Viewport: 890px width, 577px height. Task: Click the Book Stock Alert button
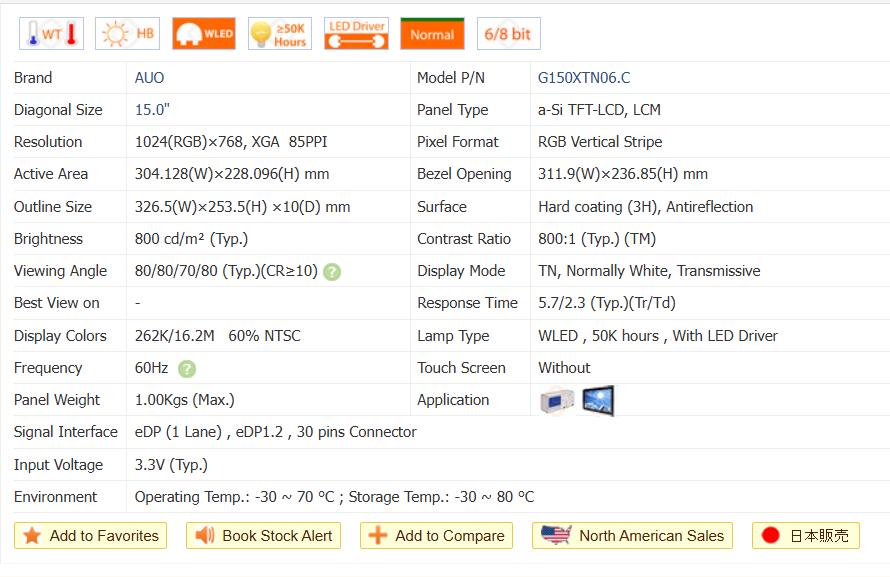point(263,536)
